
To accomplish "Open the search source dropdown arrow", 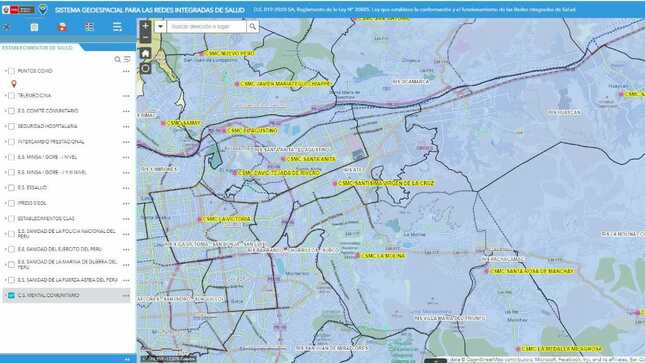I will pos(160,27).
